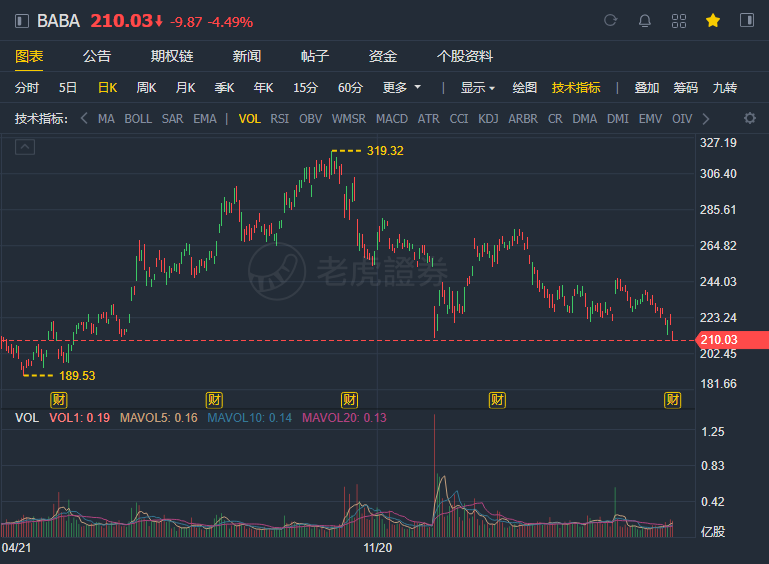Select the DMI sub-indicator
The image size is (769, 564).
(x=618, y=119)
